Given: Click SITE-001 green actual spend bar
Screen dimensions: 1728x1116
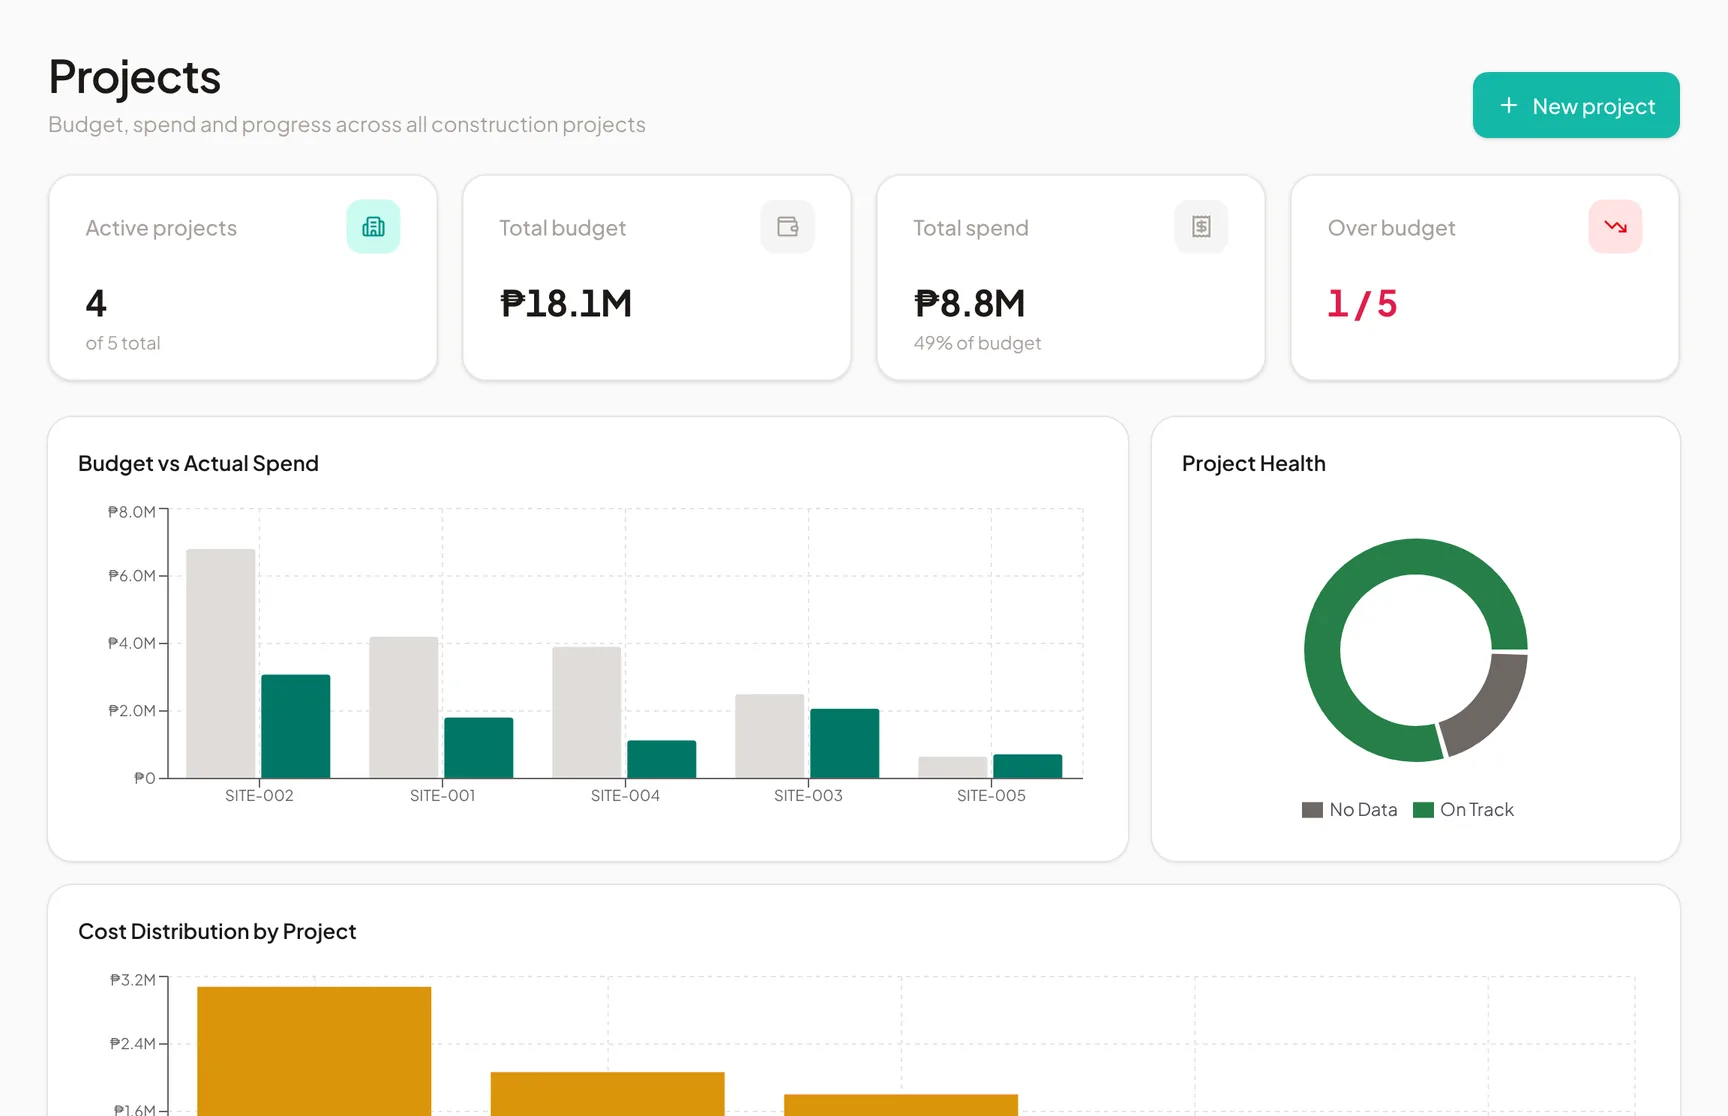Looking at the screenshot, I should (x=479, y=748).
